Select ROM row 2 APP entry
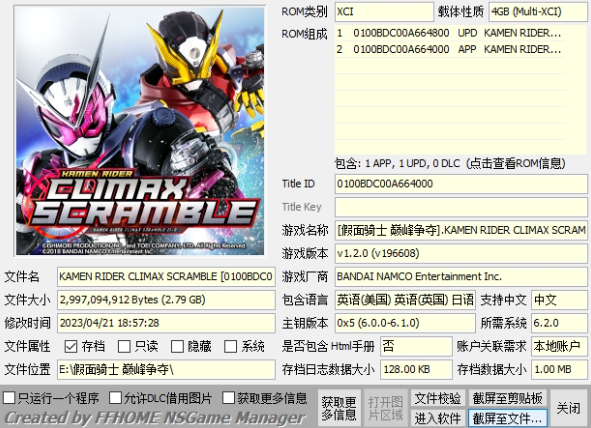This screenshot has height=428, width=591. click(x=450, y=49)
